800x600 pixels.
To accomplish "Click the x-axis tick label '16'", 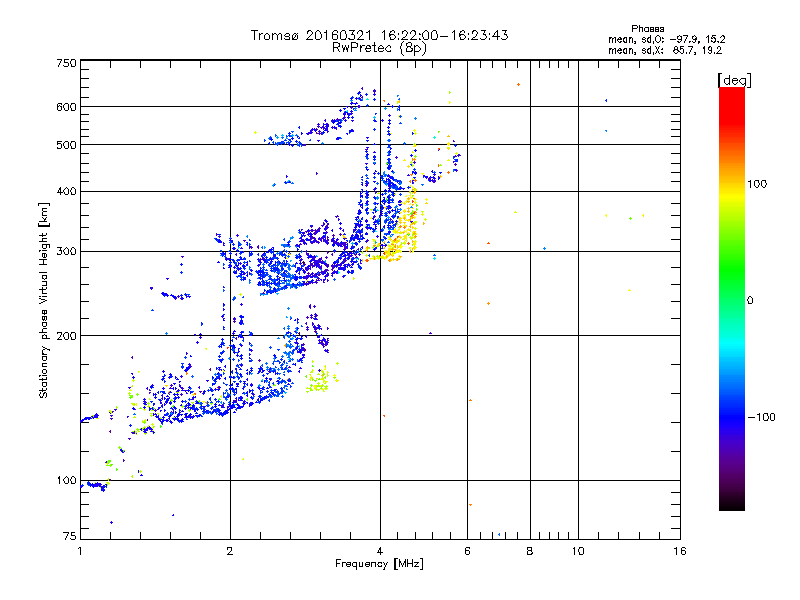I will [680, 551].
